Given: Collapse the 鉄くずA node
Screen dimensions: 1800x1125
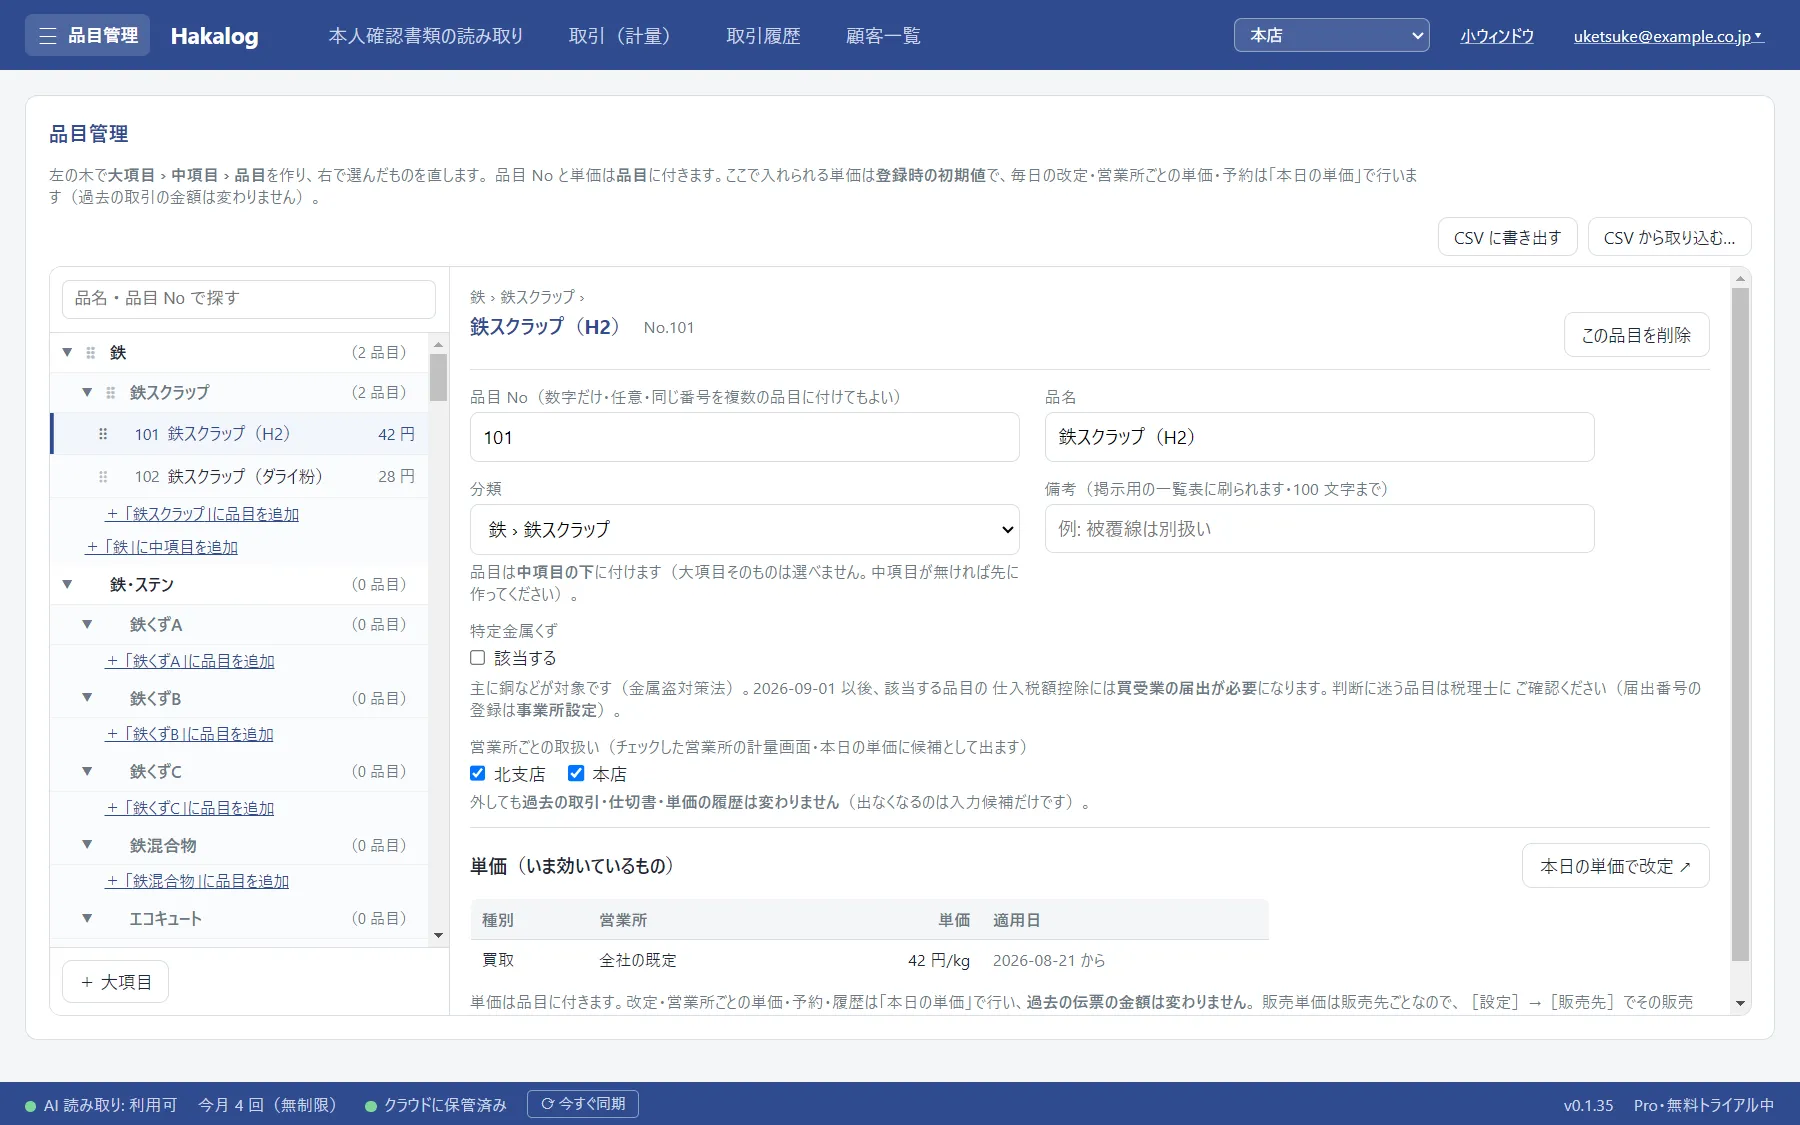Looking at the screenshot, I should 87,624.
